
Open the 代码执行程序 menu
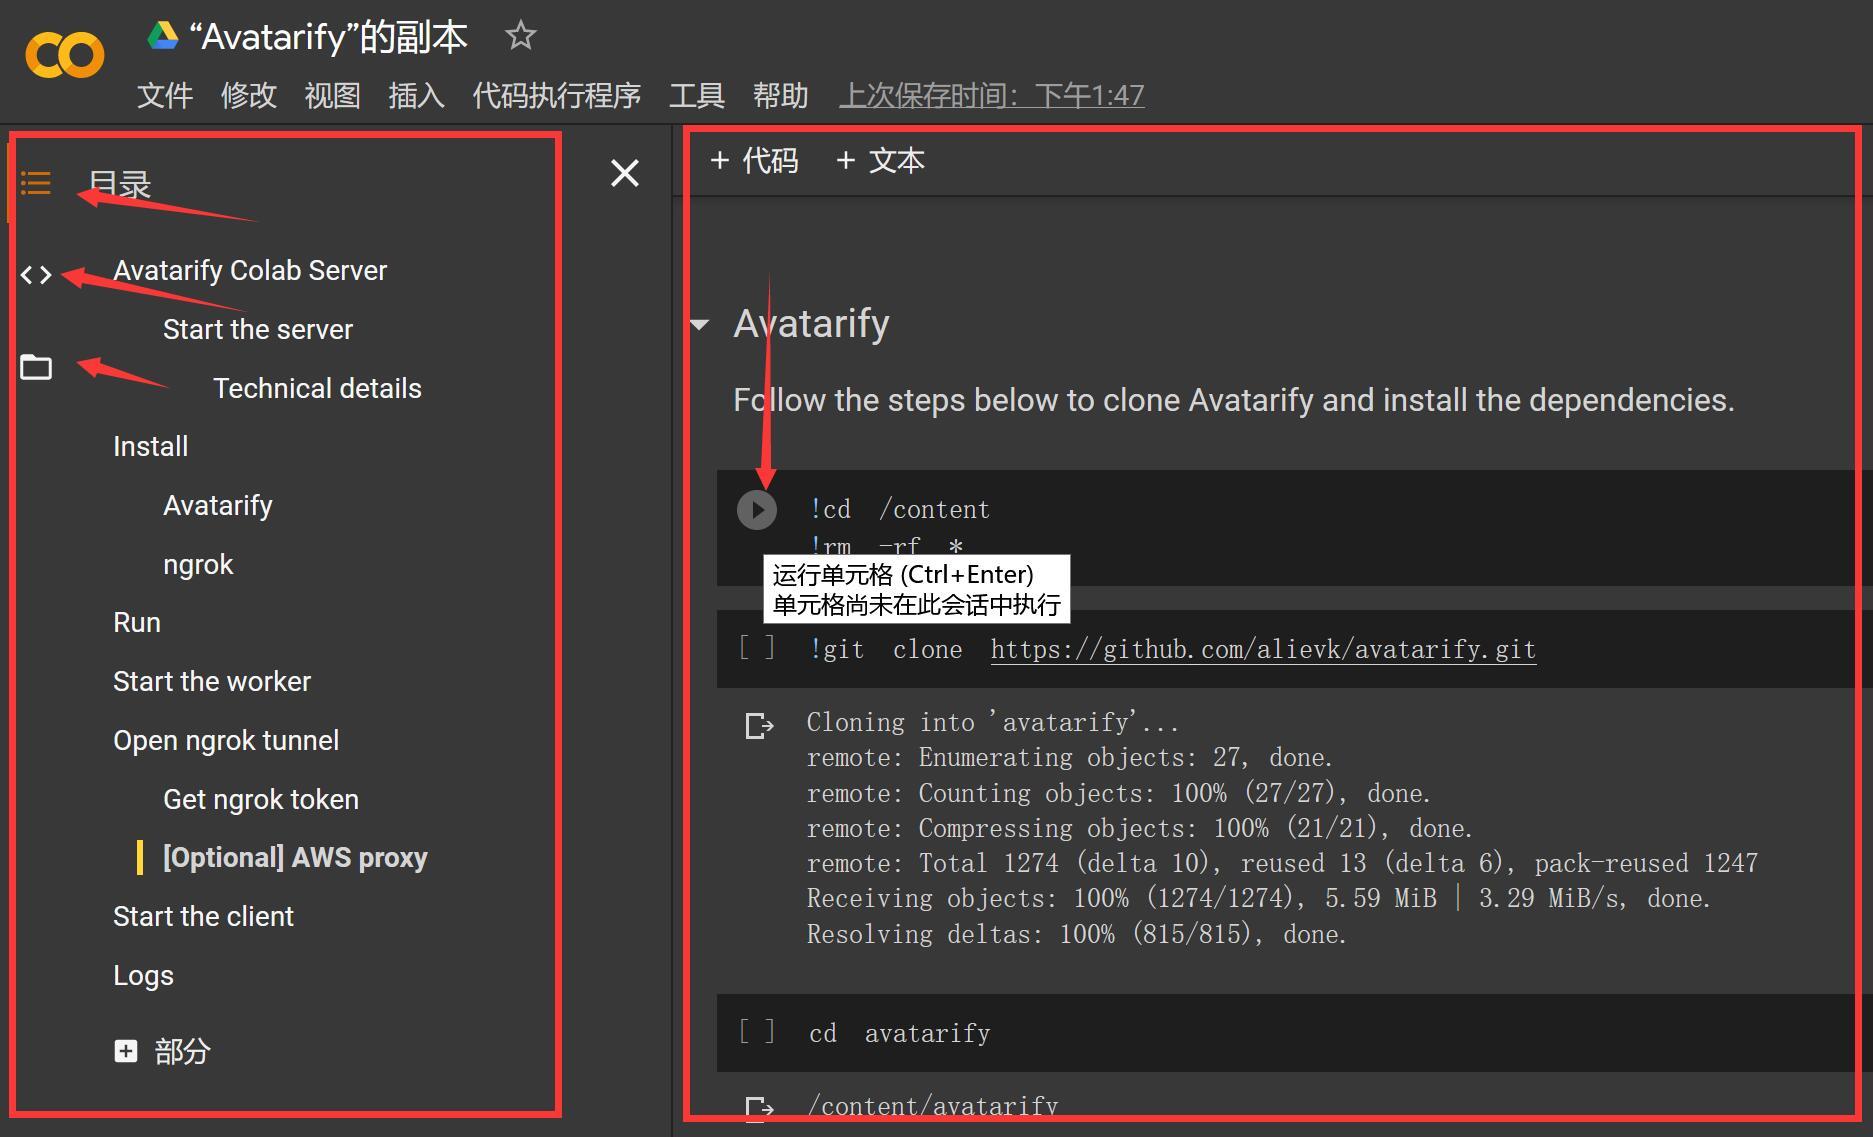click(557, 96)
